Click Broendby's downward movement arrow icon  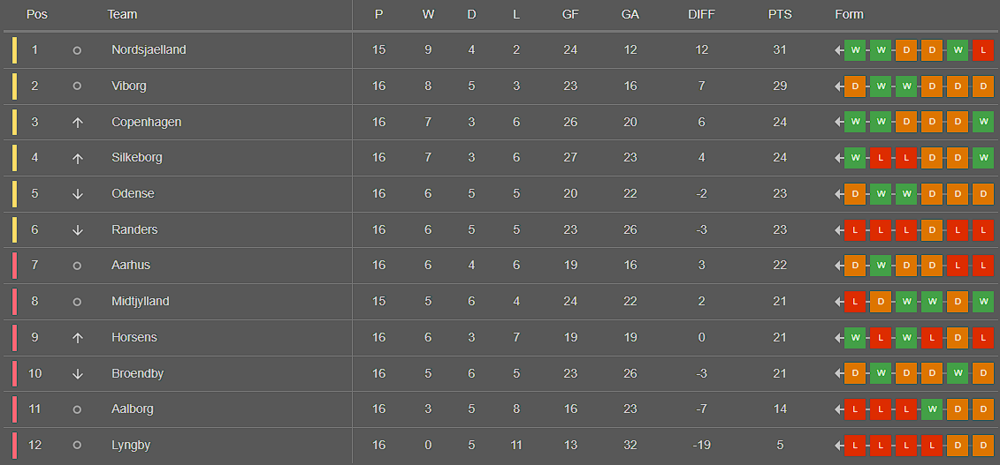pos(77,374)
